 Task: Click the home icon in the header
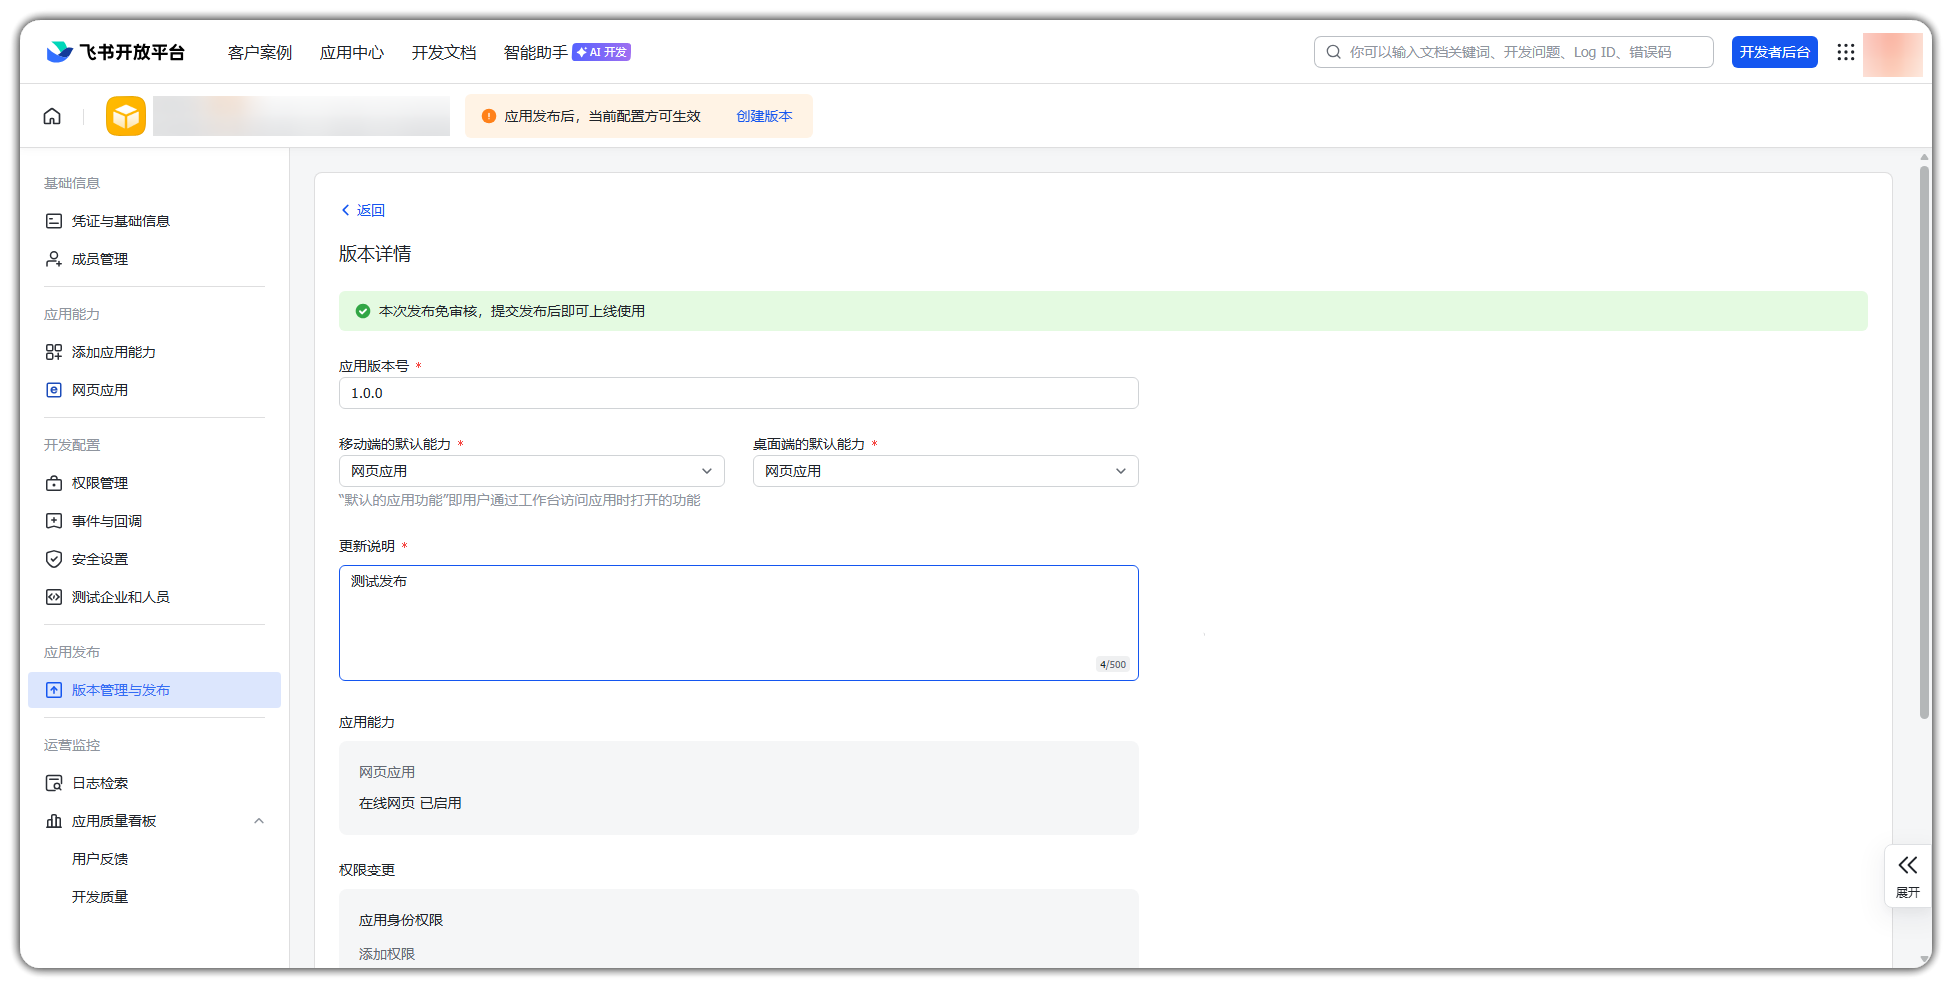[52, 116]
